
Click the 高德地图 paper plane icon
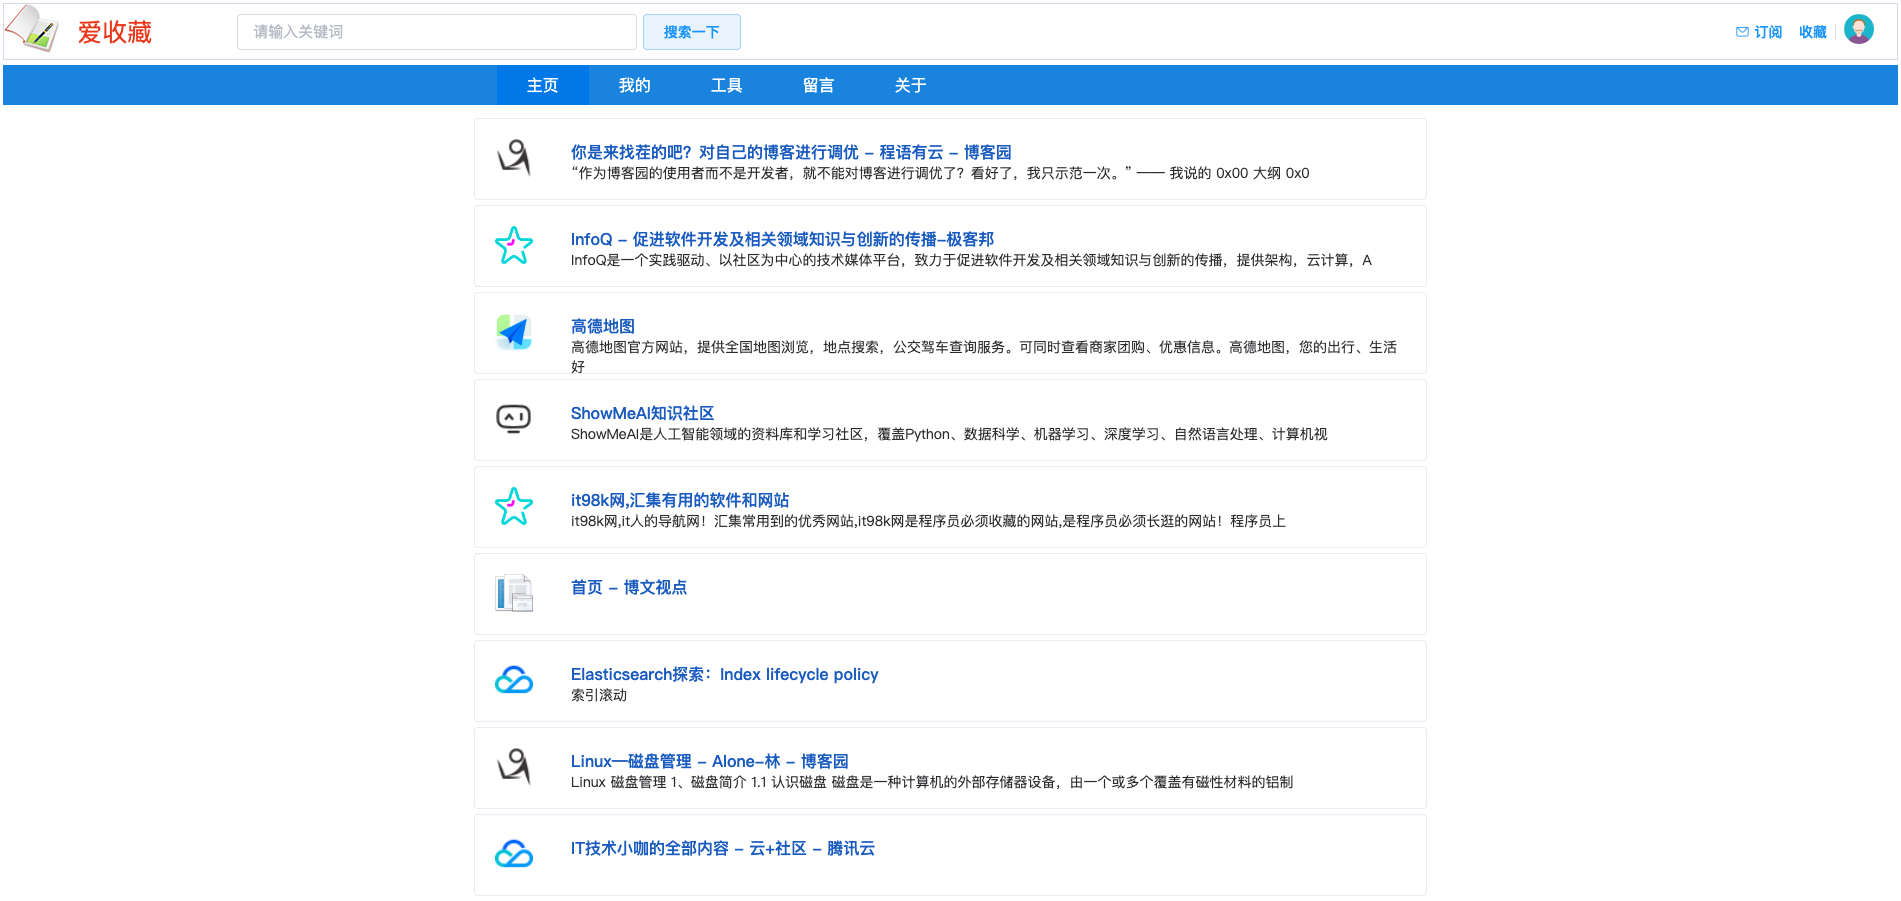[x=514, y=332]
